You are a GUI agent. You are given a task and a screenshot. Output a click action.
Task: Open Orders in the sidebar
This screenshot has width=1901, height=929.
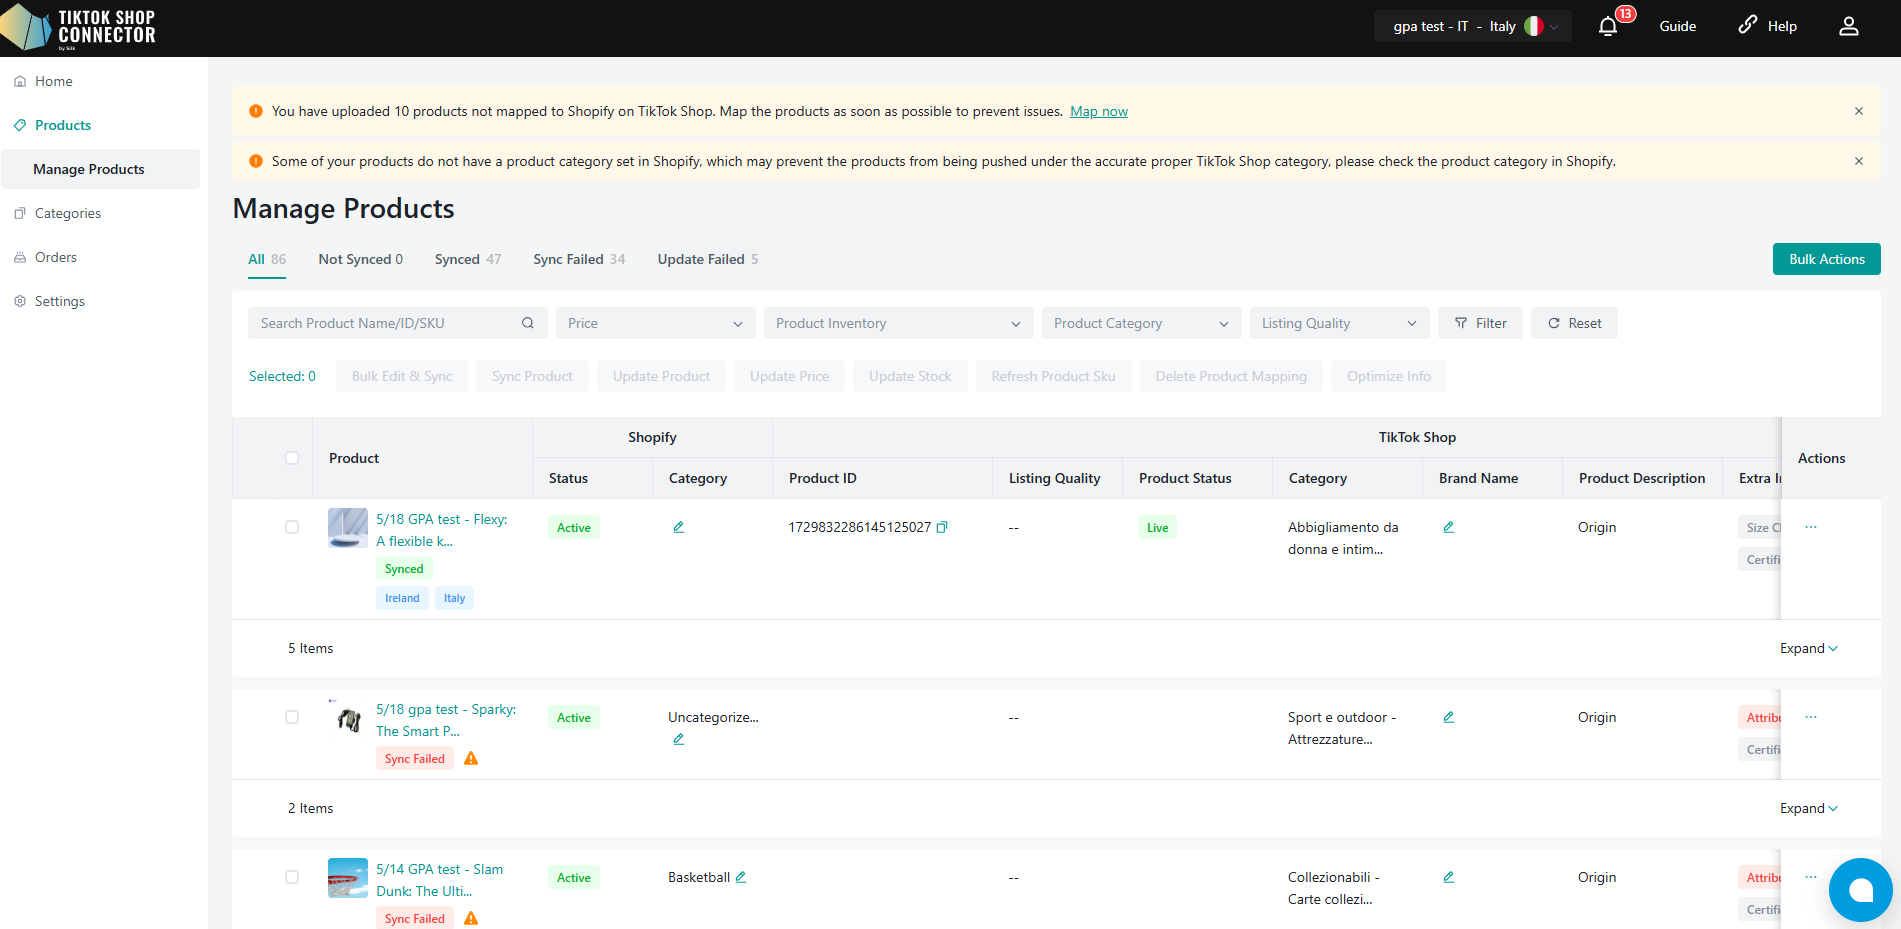click(x=56, y=257)
